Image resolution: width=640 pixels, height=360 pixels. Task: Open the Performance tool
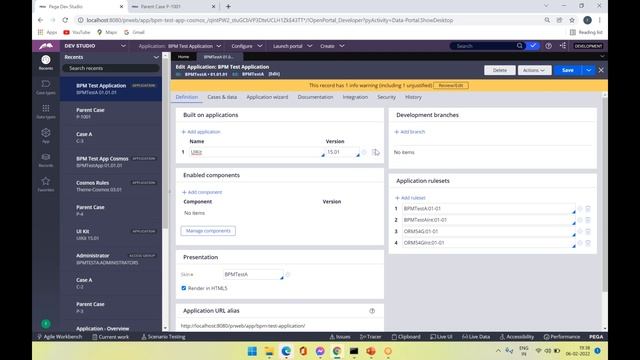(x=562, y=337)
